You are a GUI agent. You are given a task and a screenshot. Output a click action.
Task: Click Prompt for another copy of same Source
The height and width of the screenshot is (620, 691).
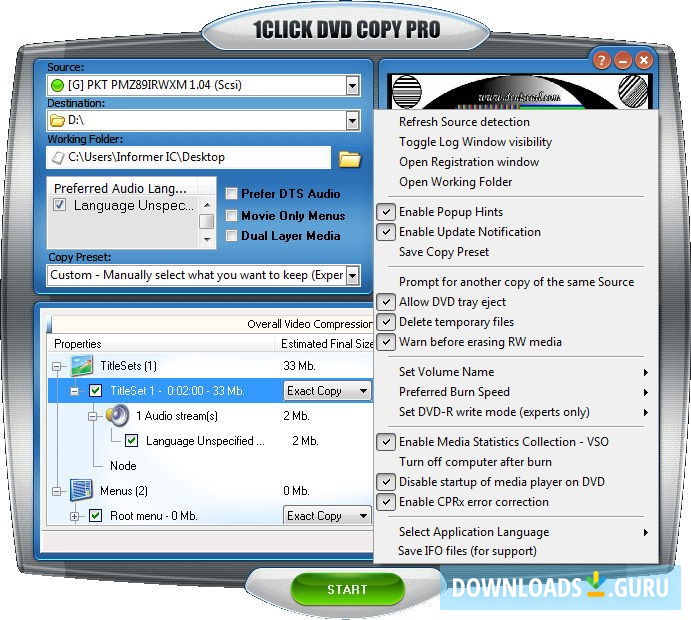(x=516, y=282)
